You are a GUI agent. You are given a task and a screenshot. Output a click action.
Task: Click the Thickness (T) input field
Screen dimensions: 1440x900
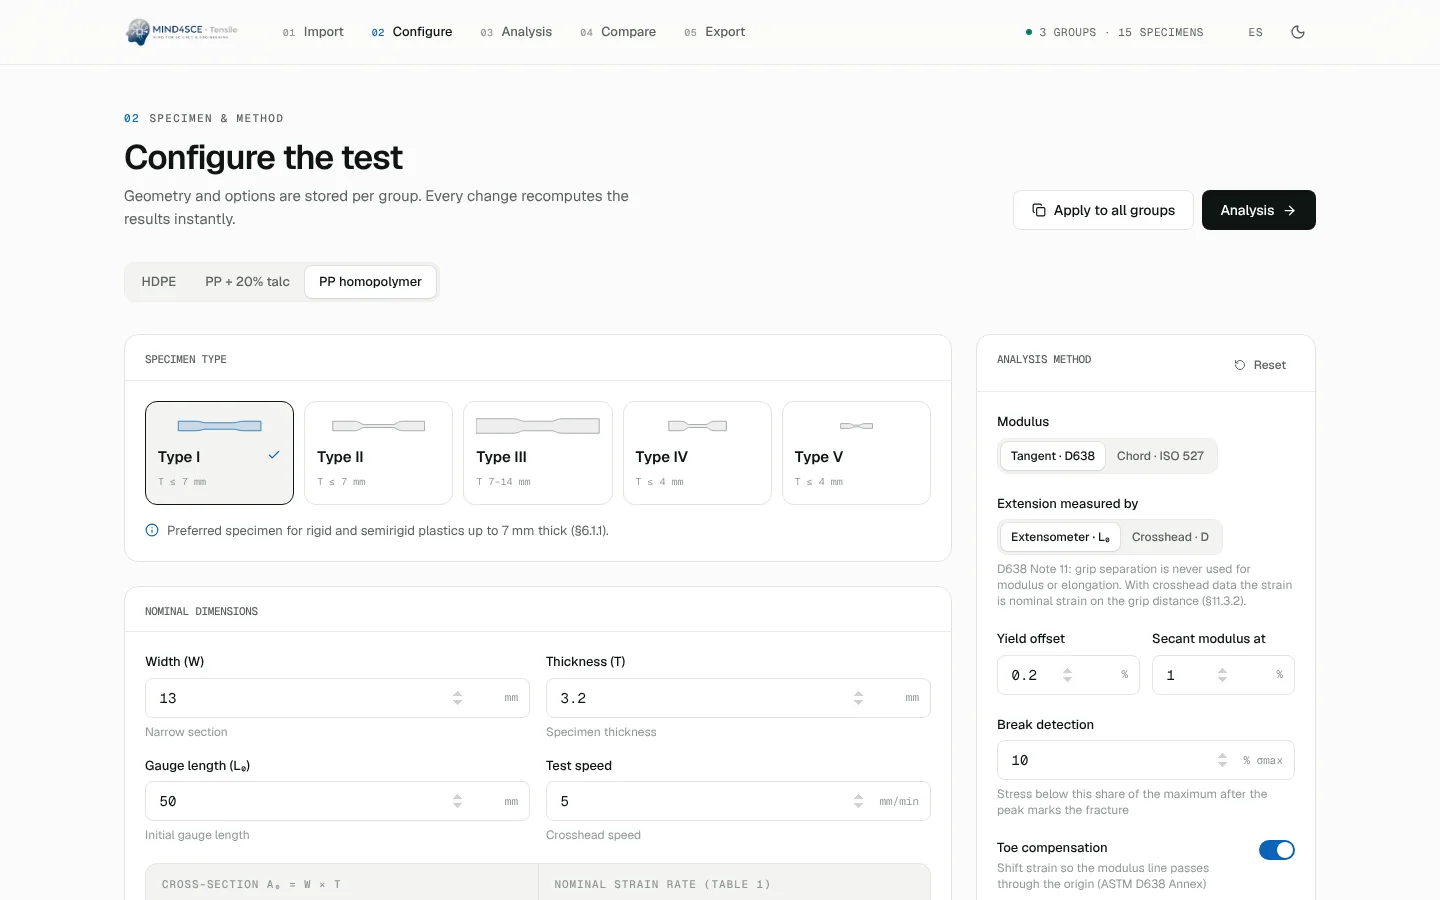click(x=738, y=698)
